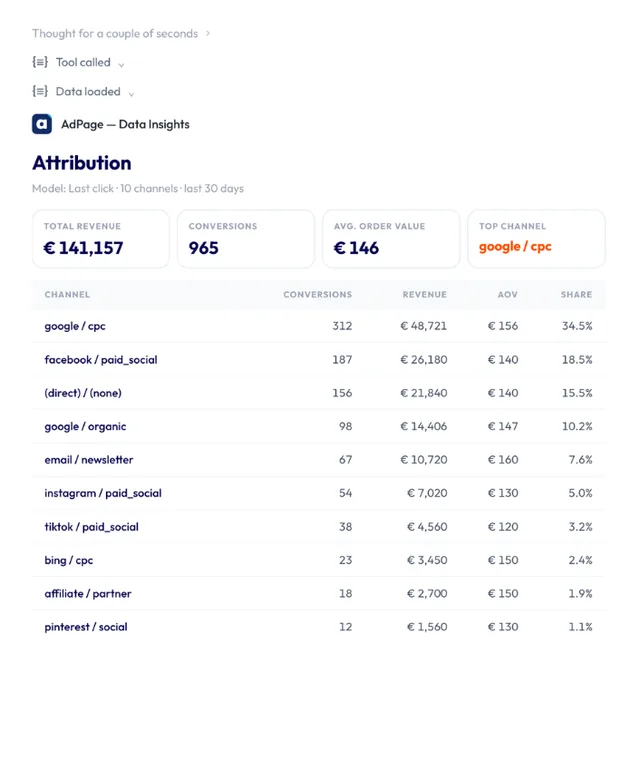Click the € 160 AOV cell
Image resolution: width=640 pixels, height=780 pixels.
pos(503,459)
